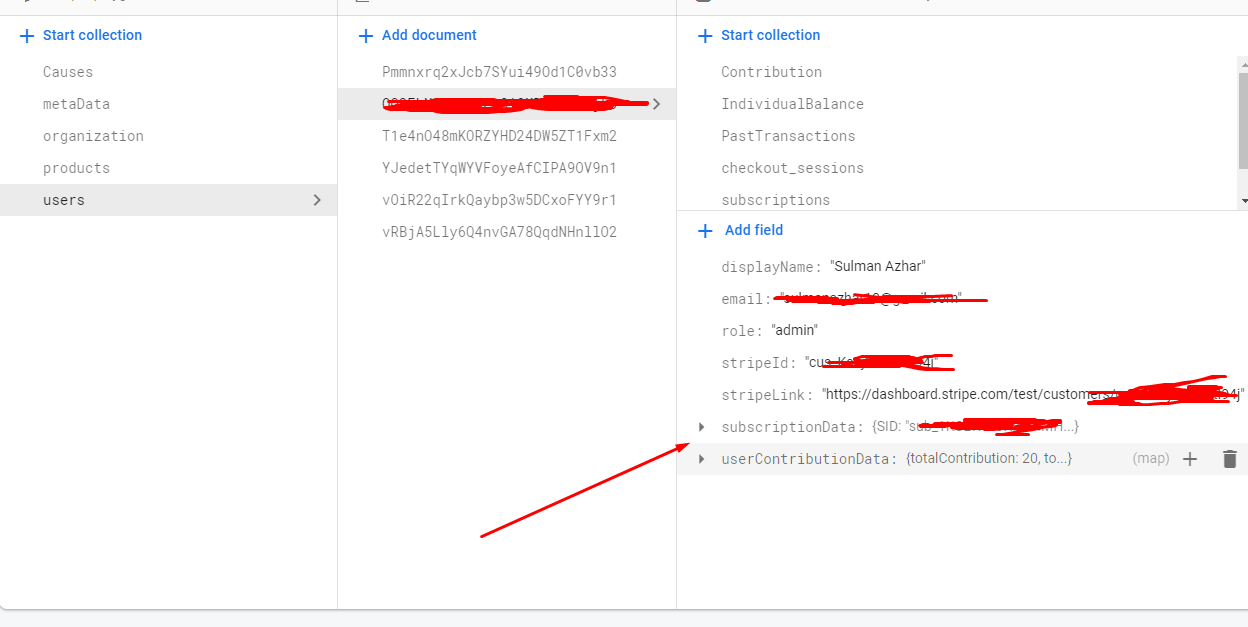
Task: Click the collection icon atop the right panel
Action: pos(703,3)
